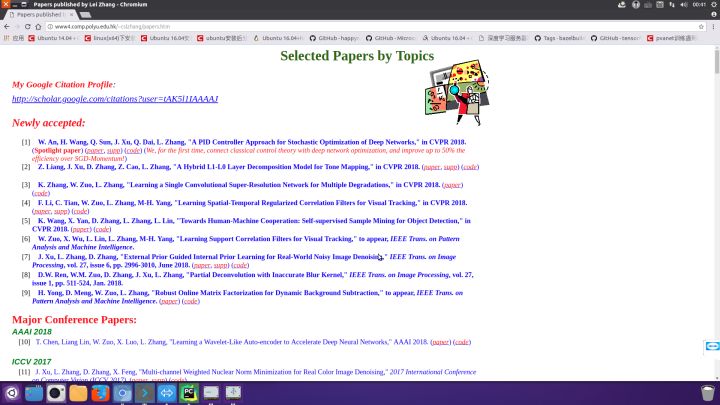Screen dimensions: 720x405
Task: Switch to Chromium icon in dock
Action: tap(123, 393)
